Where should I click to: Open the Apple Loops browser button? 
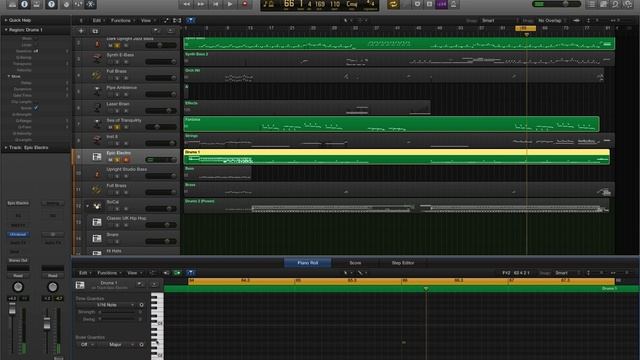616,4
